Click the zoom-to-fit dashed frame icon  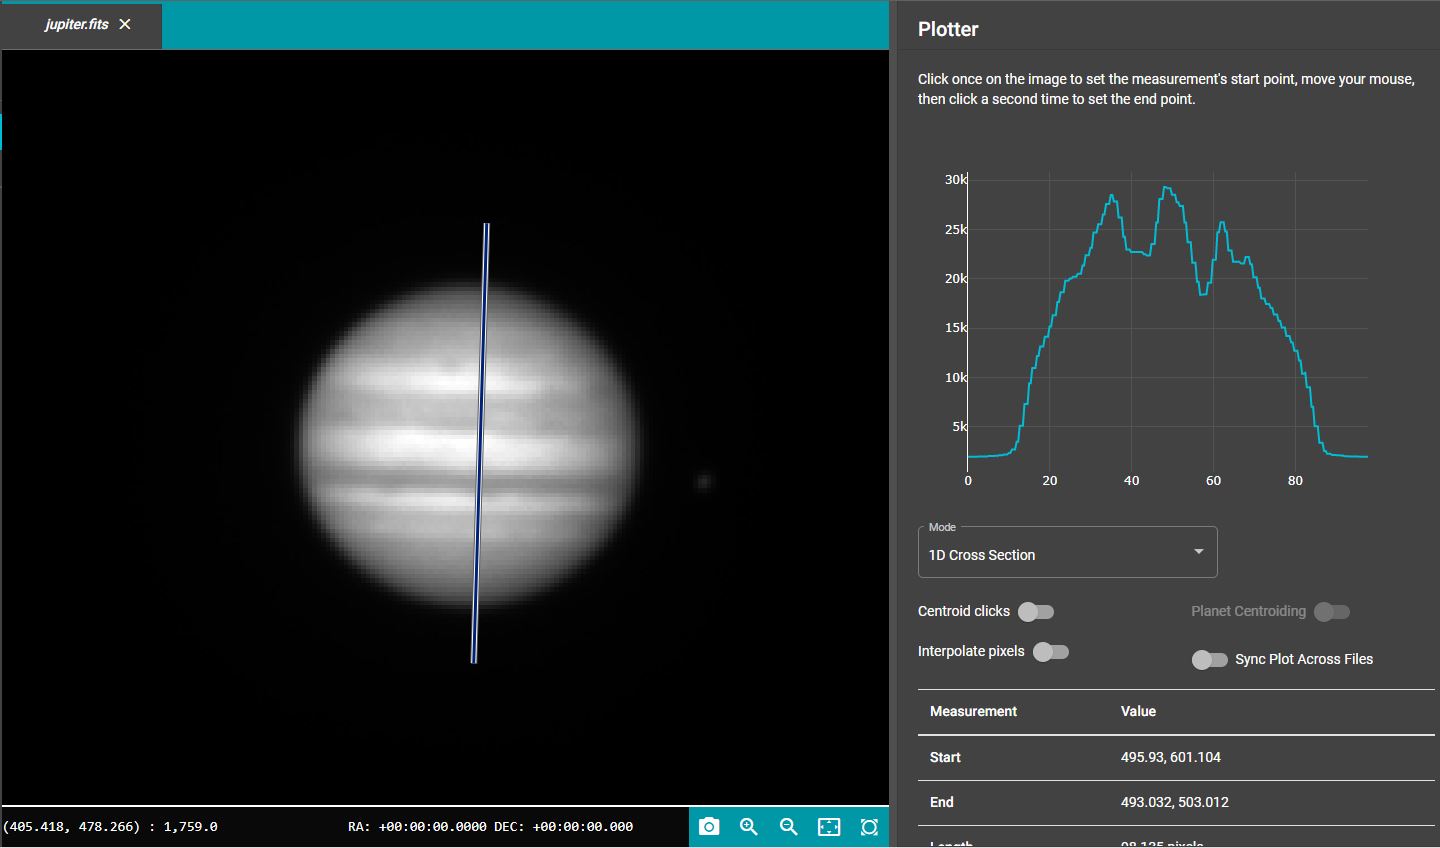(829, 827)
